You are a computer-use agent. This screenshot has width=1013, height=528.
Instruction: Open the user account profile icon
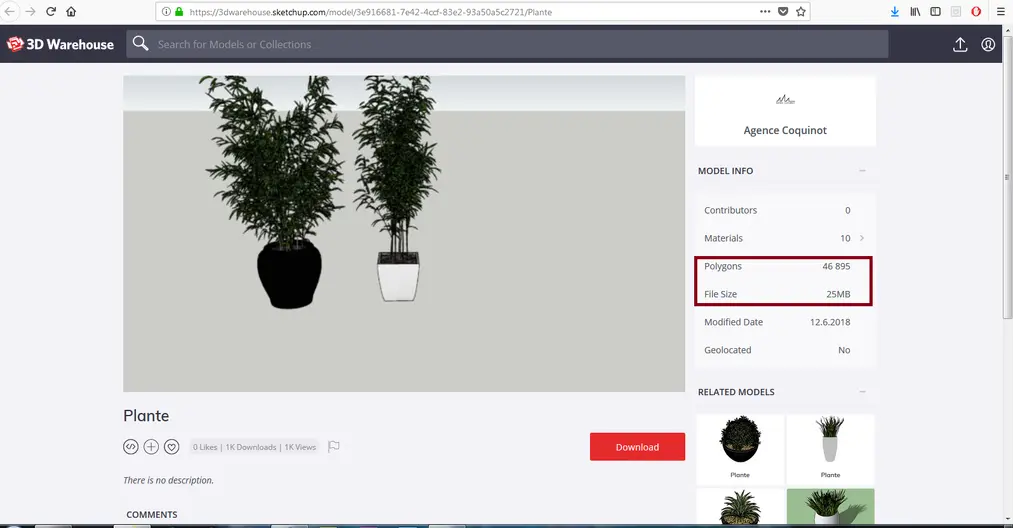pos(988,44)
